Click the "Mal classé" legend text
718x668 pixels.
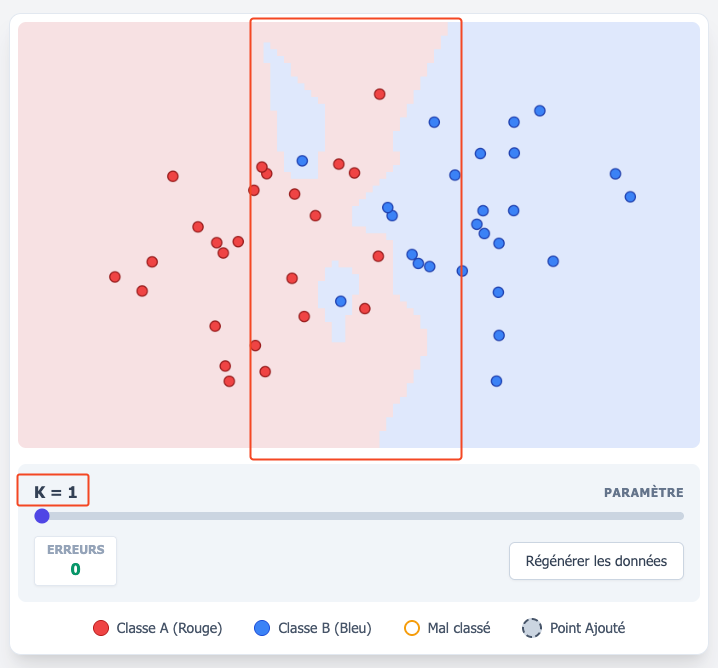pyautogui.click(x=459, y=628)
